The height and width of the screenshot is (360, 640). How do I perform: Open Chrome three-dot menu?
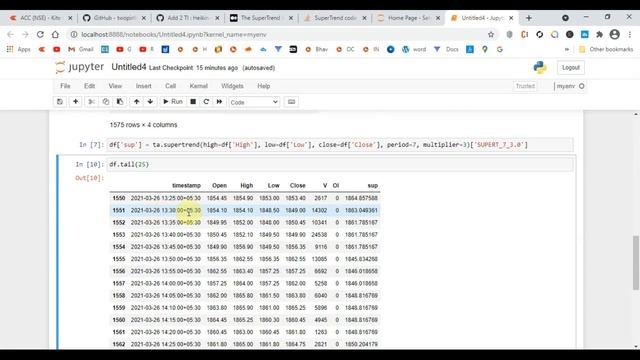click(x=630, y=35)
